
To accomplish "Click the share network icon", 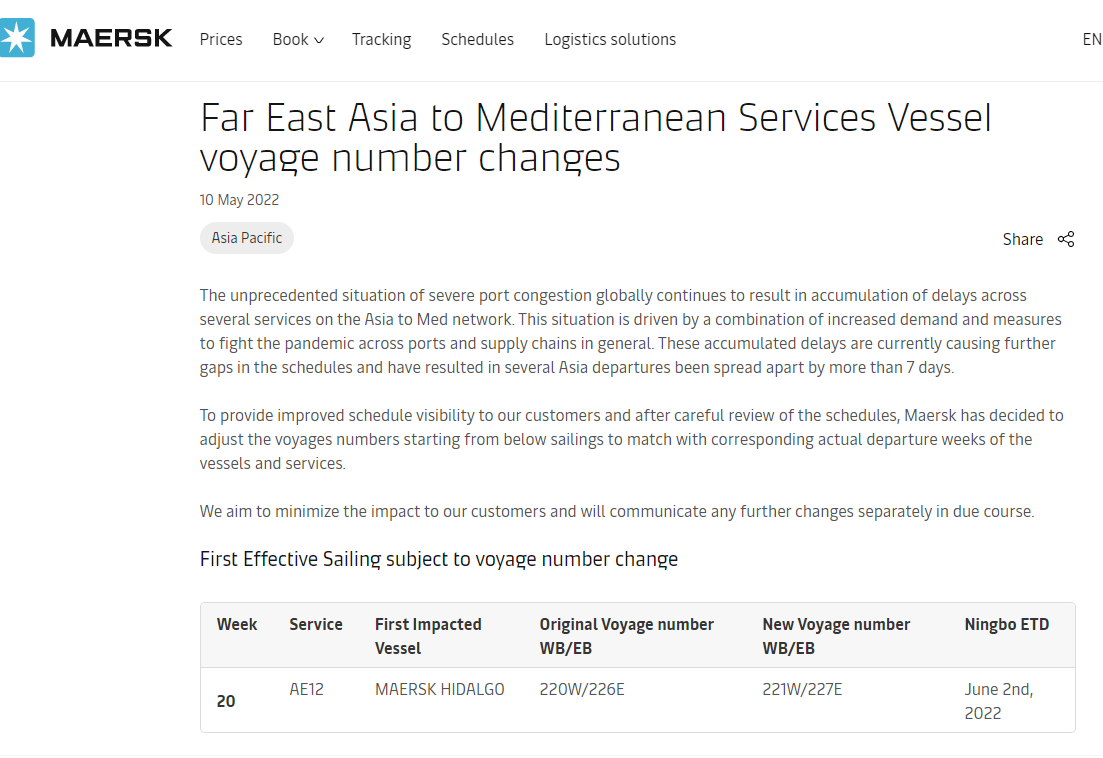I will click(1066, 239).
